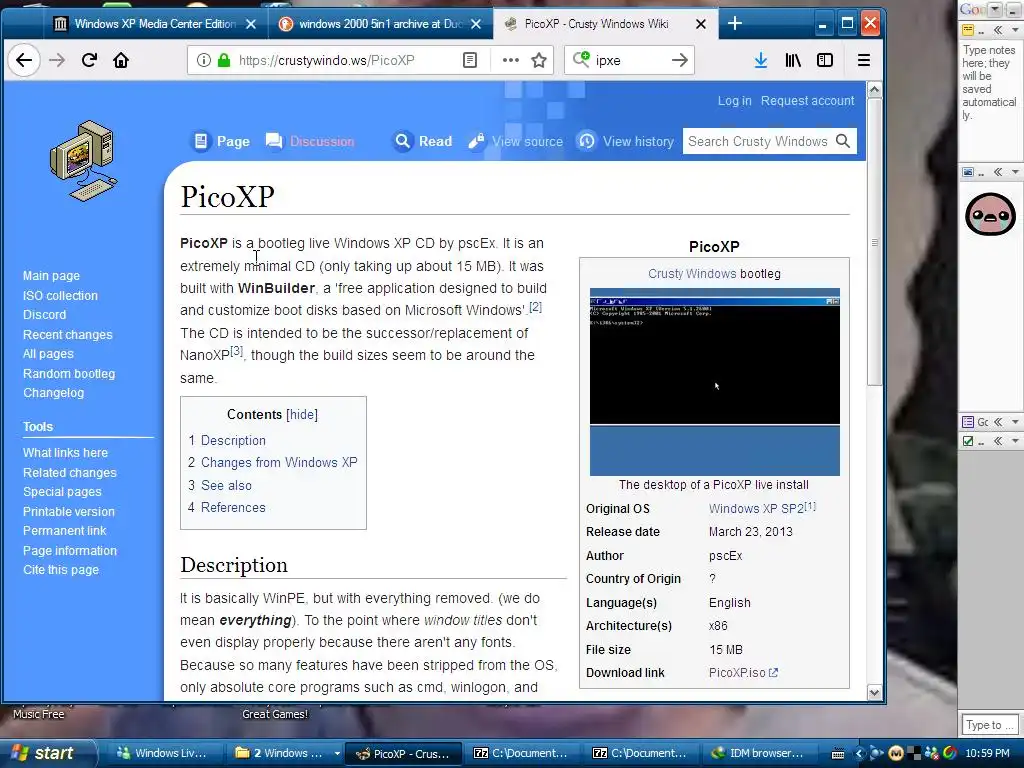Open the Firefox downloads panel
Viewport: 1024px width, 768px height.
[x=761, y=60]
